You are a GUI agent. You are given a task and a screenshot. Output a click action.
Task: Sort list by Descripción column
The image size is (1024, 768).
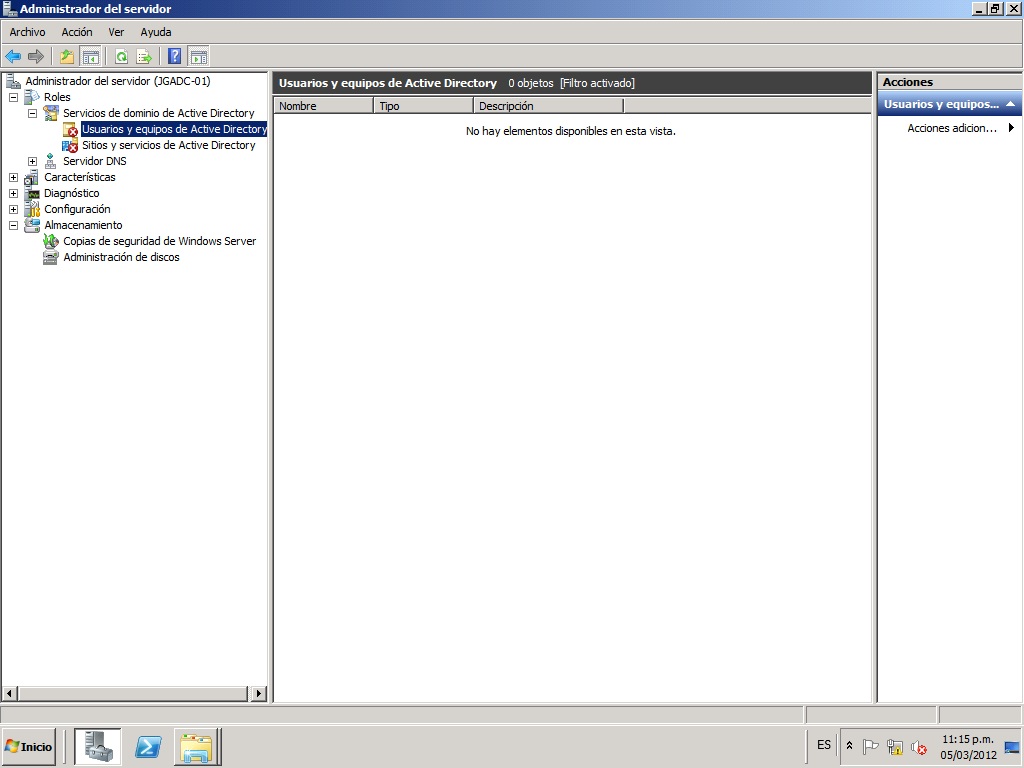coord(548,106)
